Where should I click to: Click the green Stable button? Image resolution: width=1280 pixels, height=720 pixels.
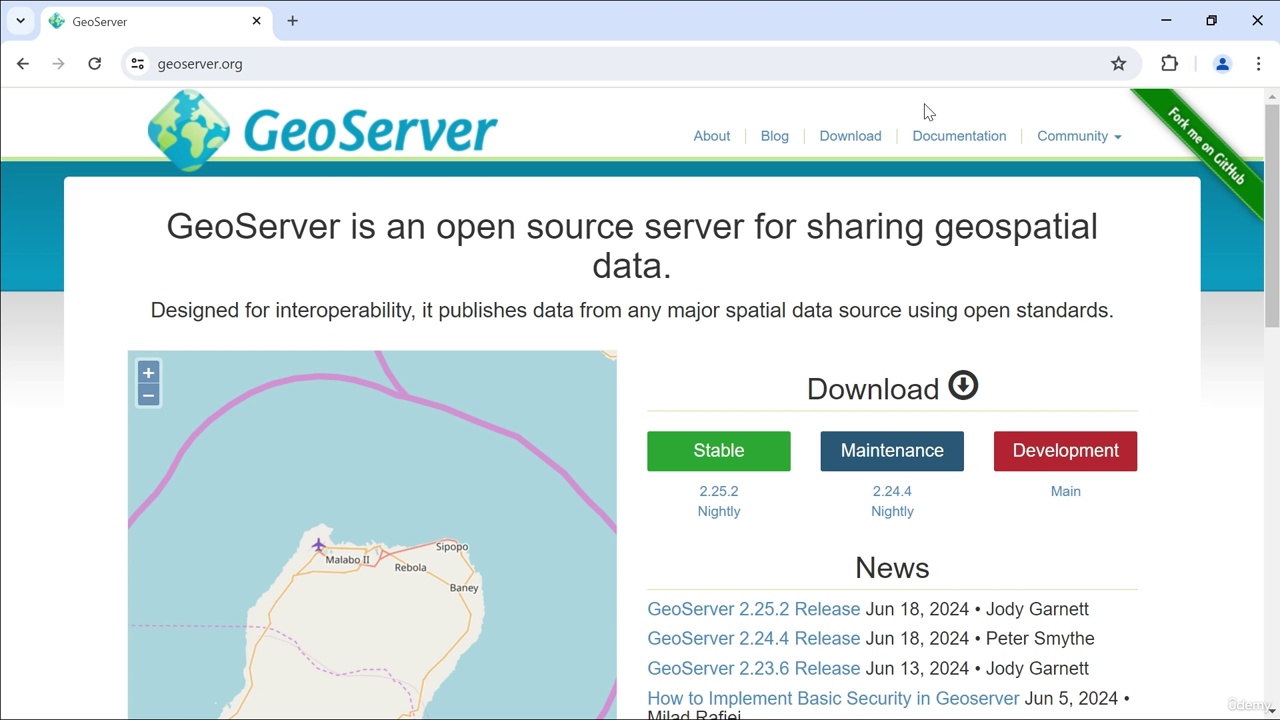(719, 451)
